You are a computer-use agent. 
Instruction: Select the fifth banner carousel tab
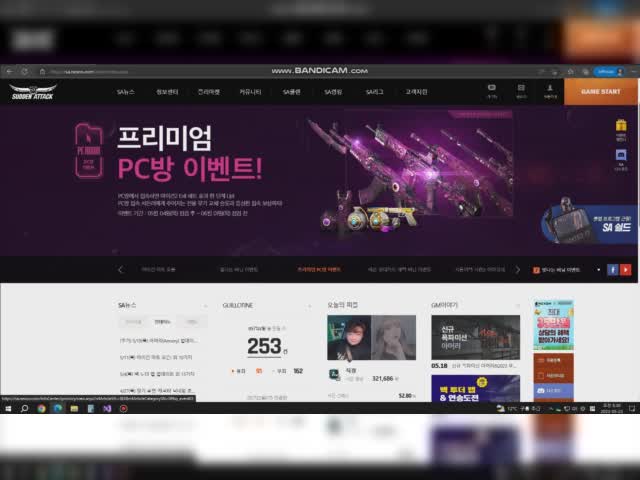480,270
